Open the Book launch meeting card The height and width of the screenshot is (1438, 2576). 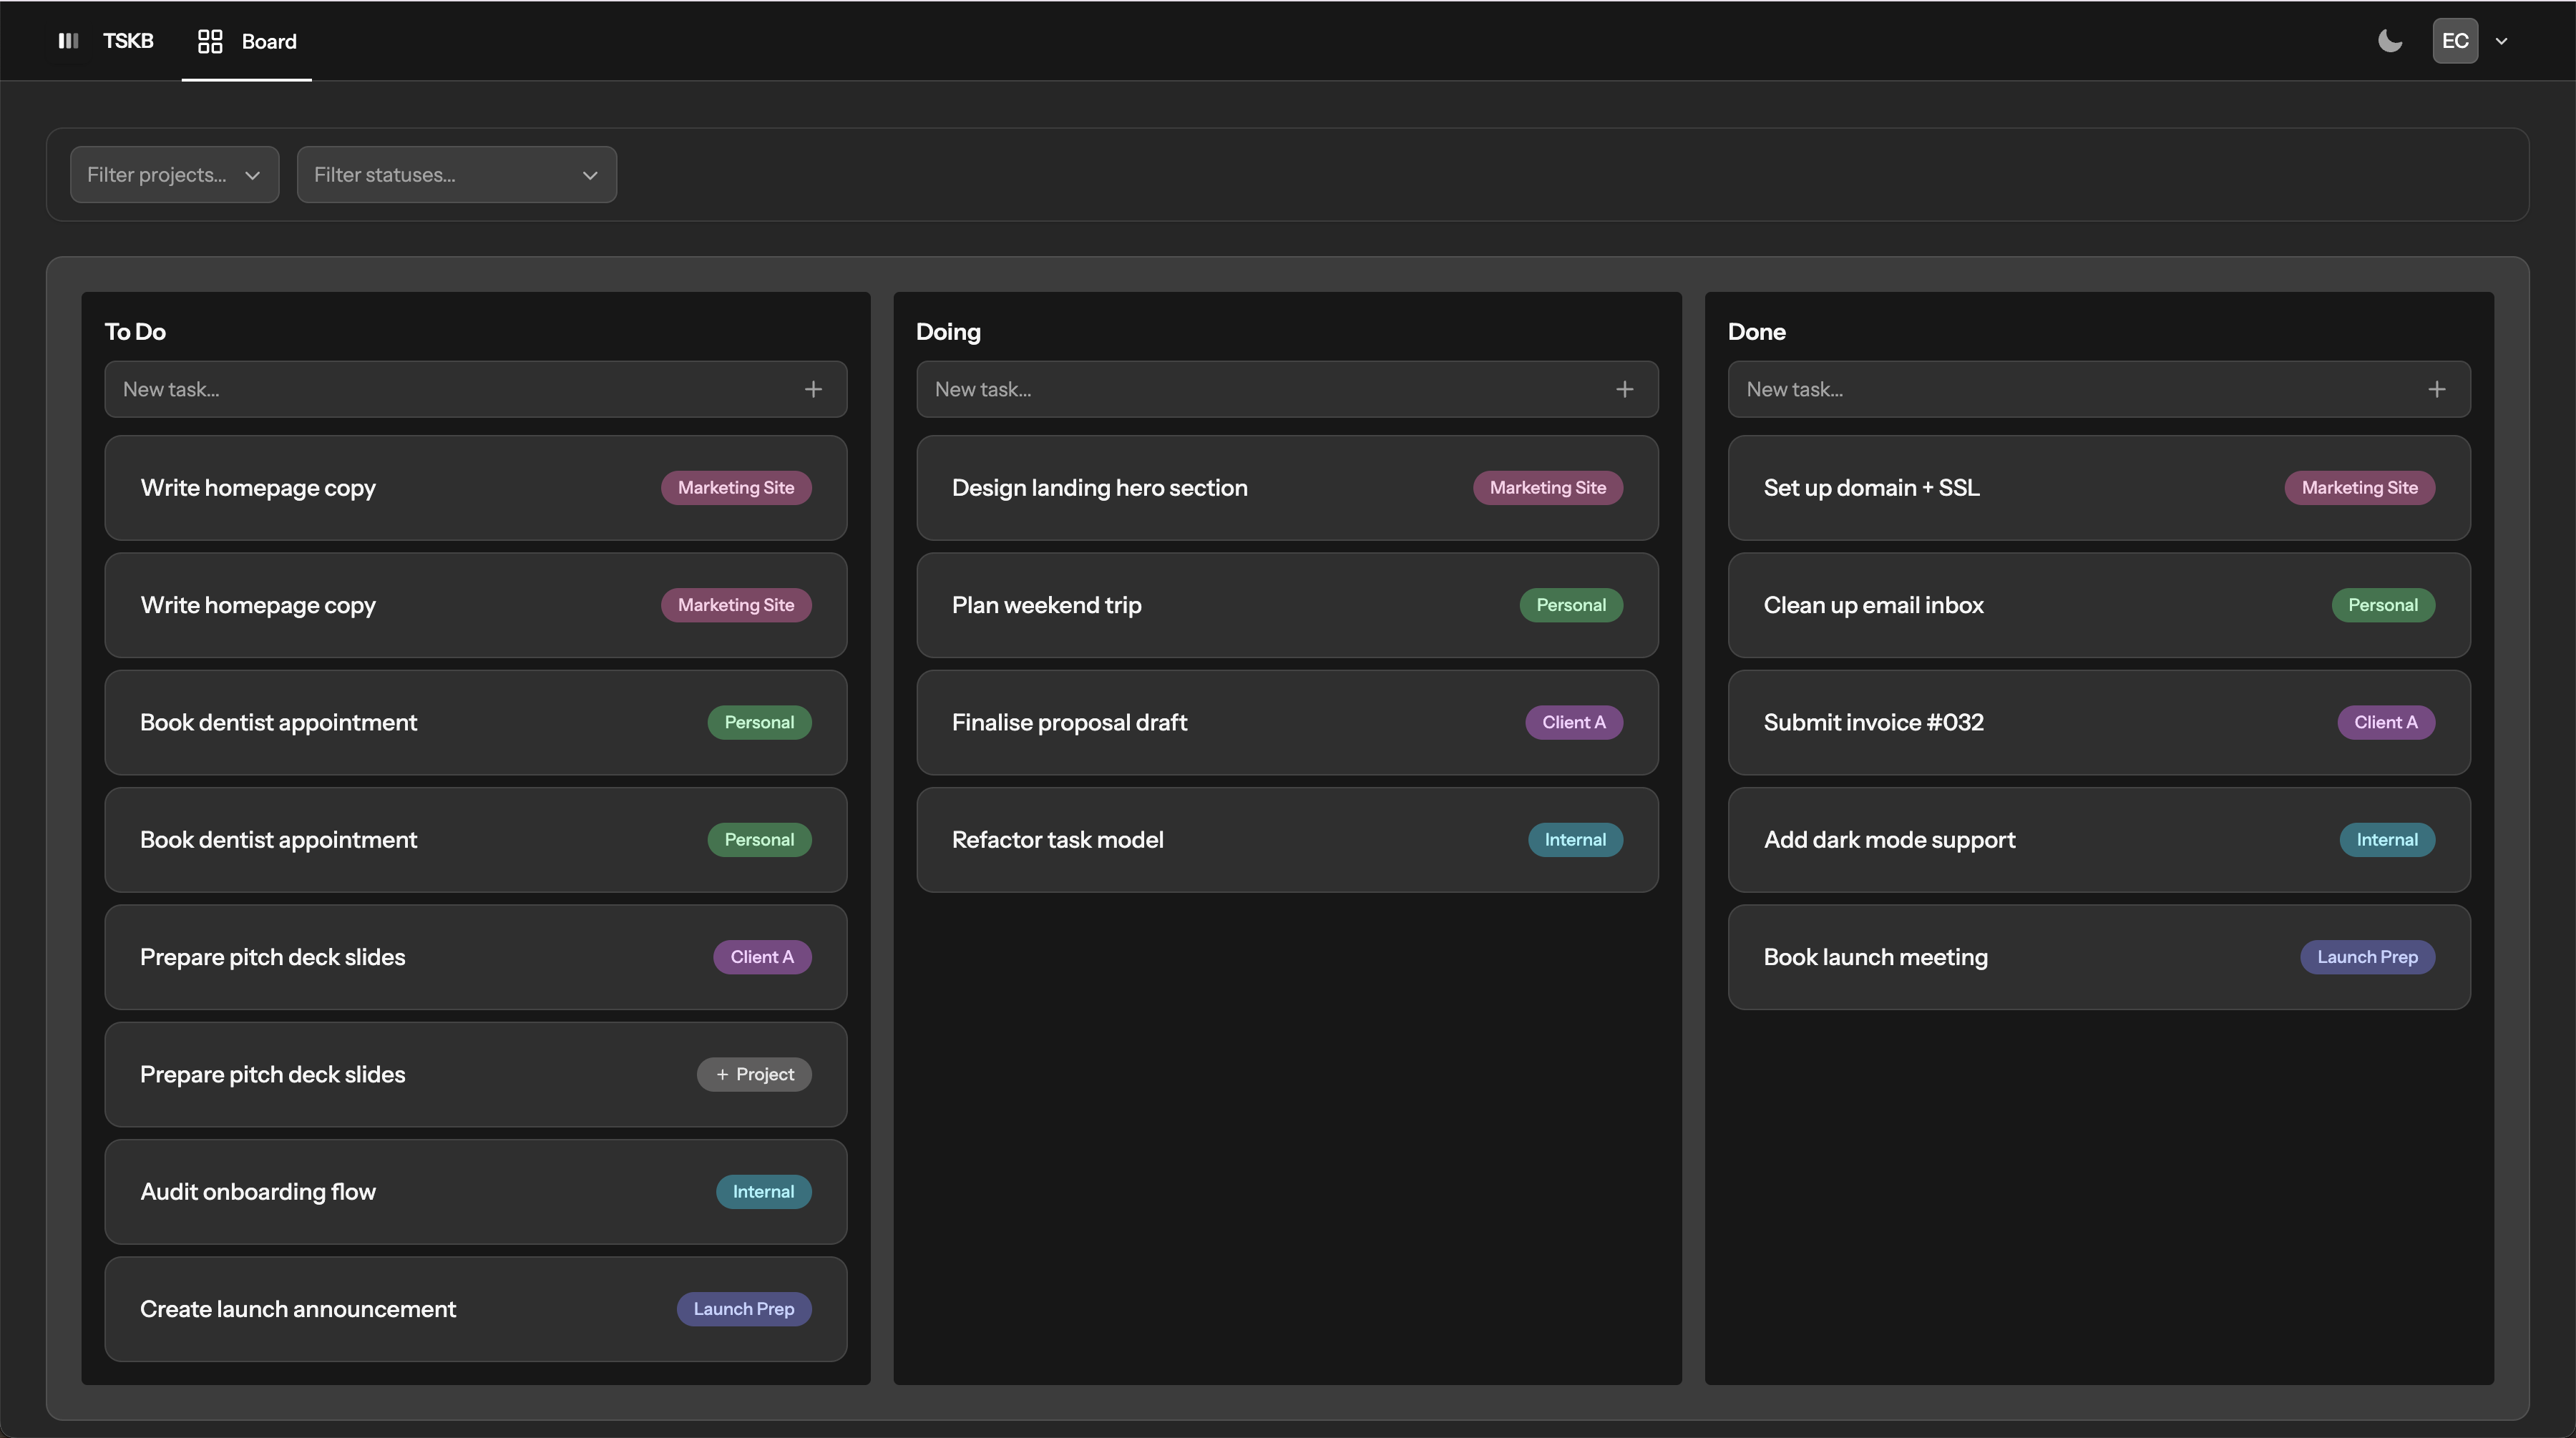click(x=2099, y=957)
